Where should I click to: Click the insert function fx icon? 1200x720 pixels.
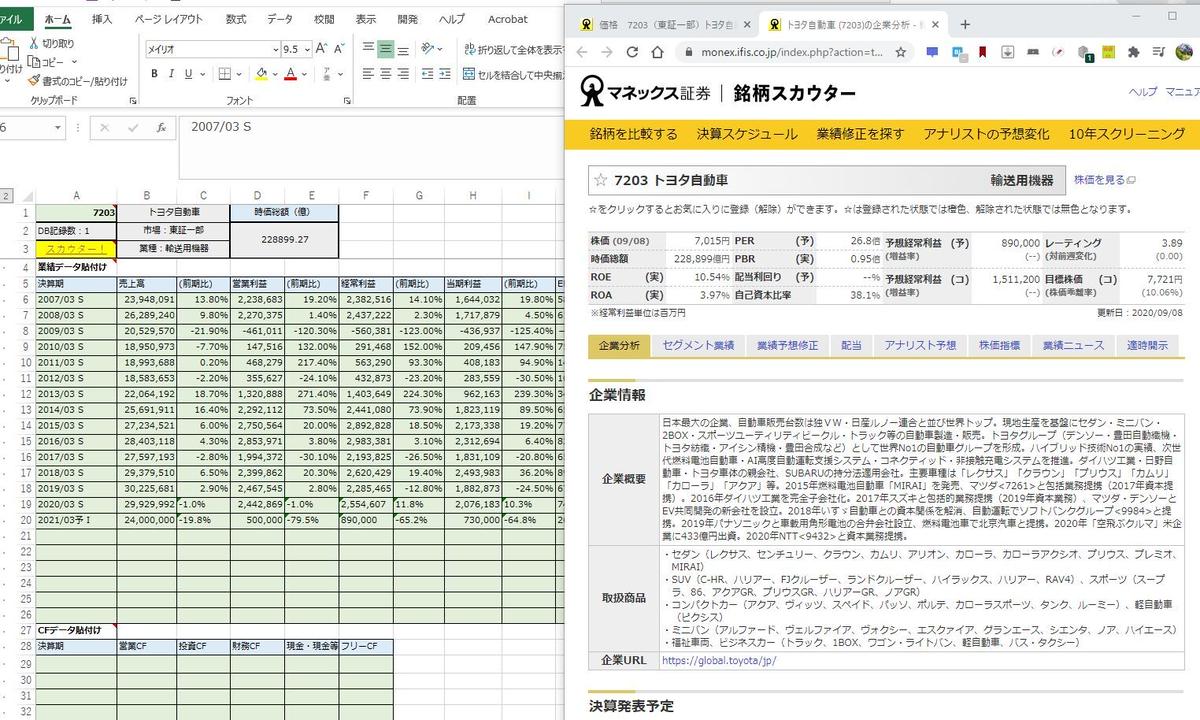(x=160, y=128)
